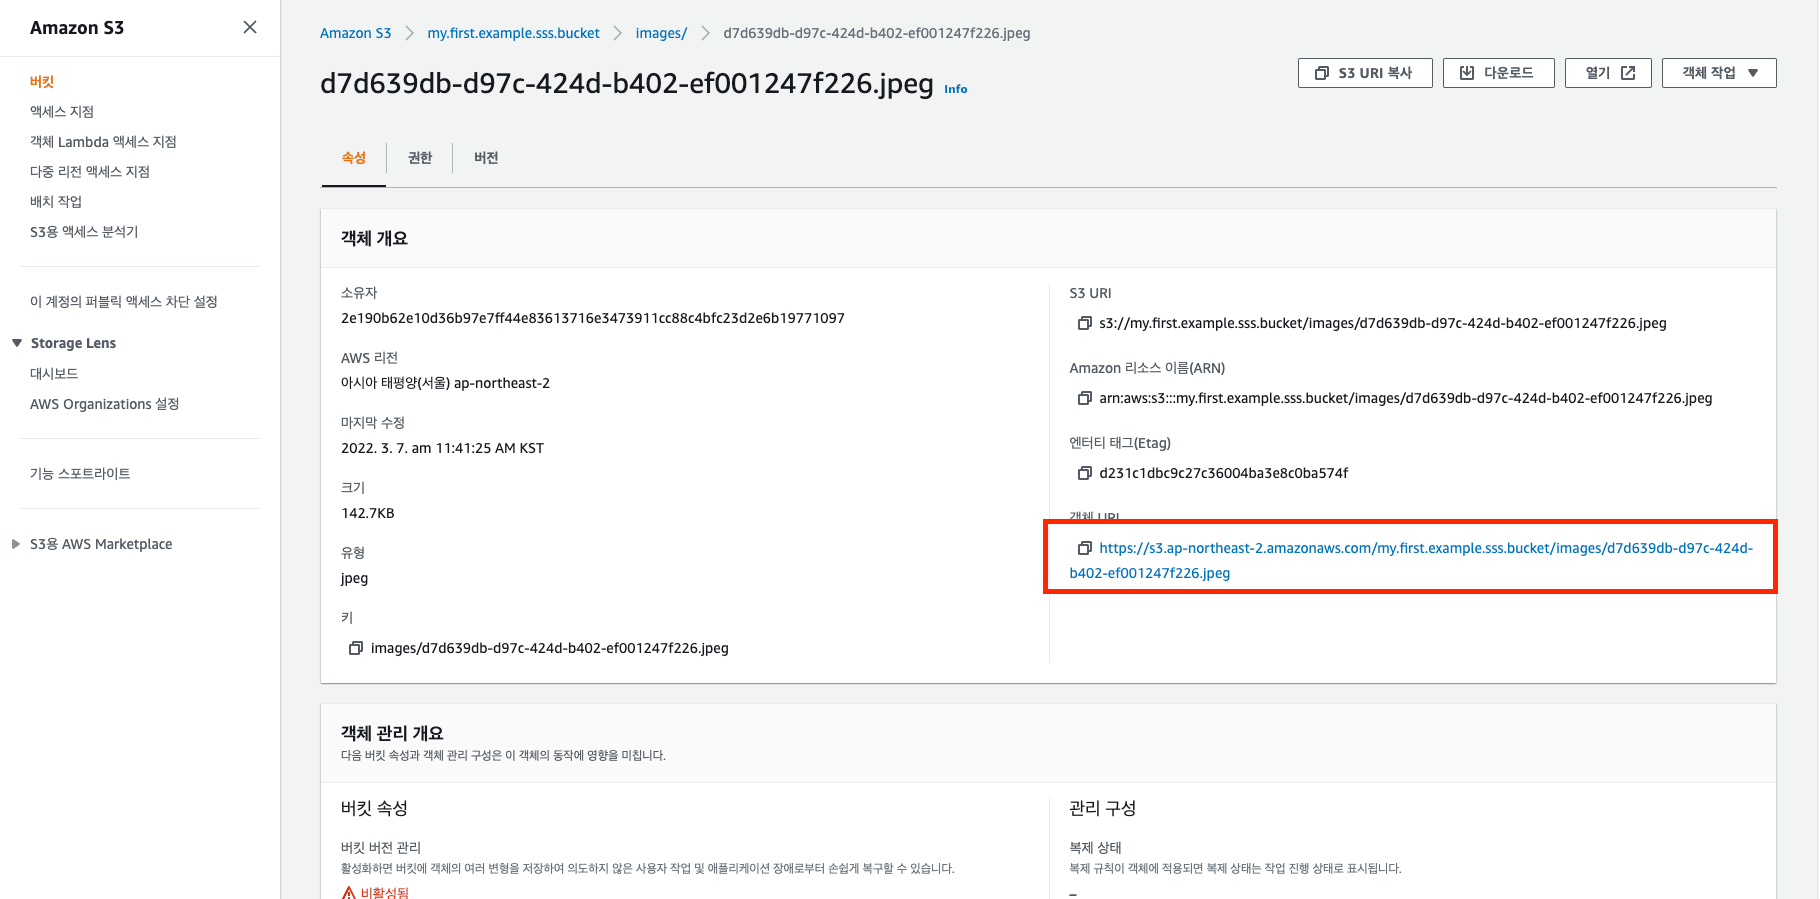Image resolution: width=1820 pixels, height=899 pixels.
Task: Click the S3 URI 복사 button
Action: coord(1365,73)
